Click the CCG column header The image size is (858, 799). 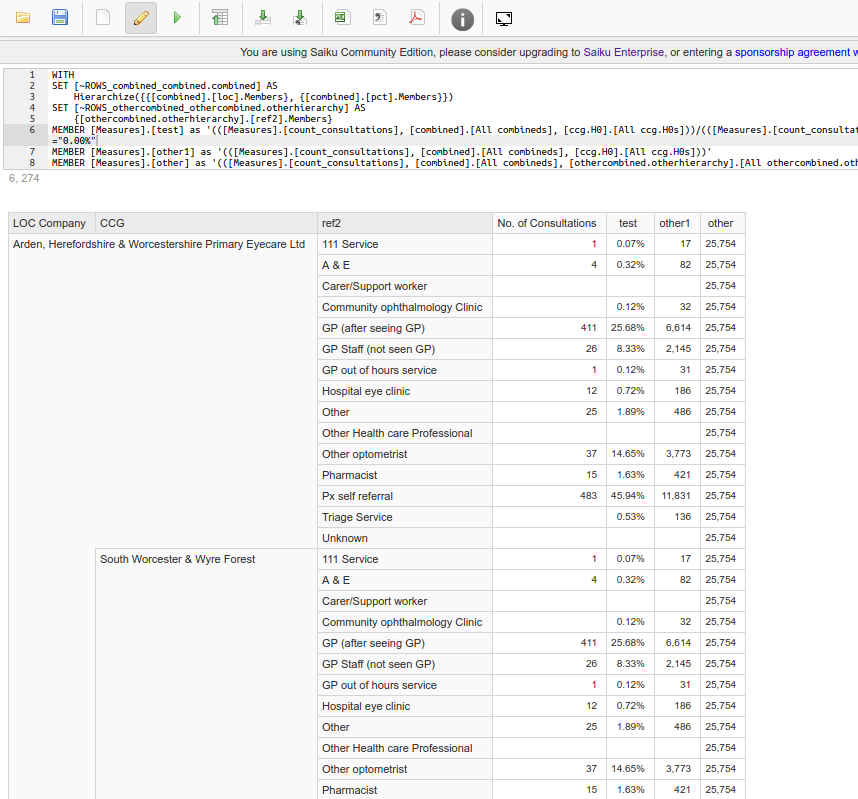pyautogui.click(x=206, y=223)
